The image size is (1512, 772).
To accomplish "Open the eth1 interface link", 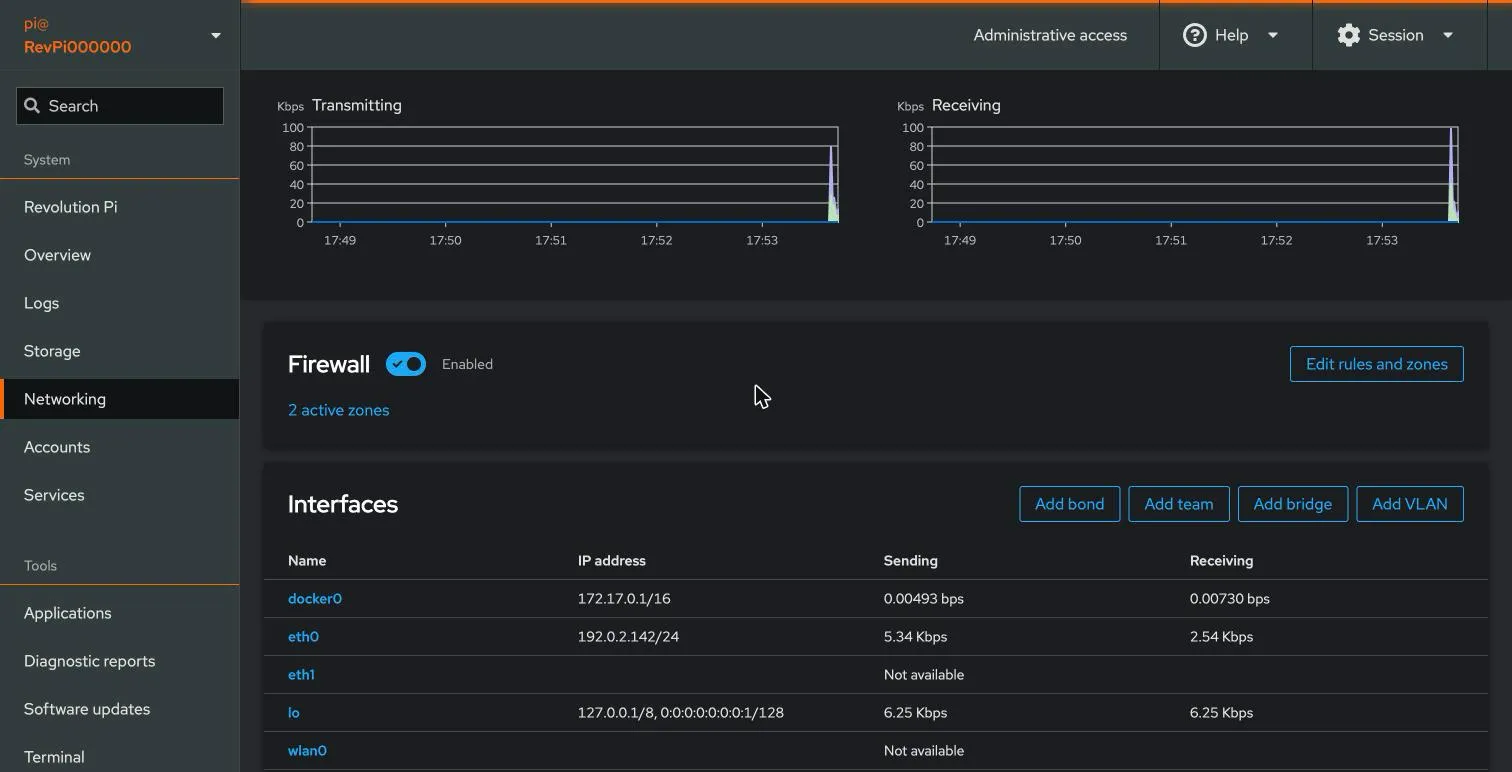I will [x=301, y=675].
